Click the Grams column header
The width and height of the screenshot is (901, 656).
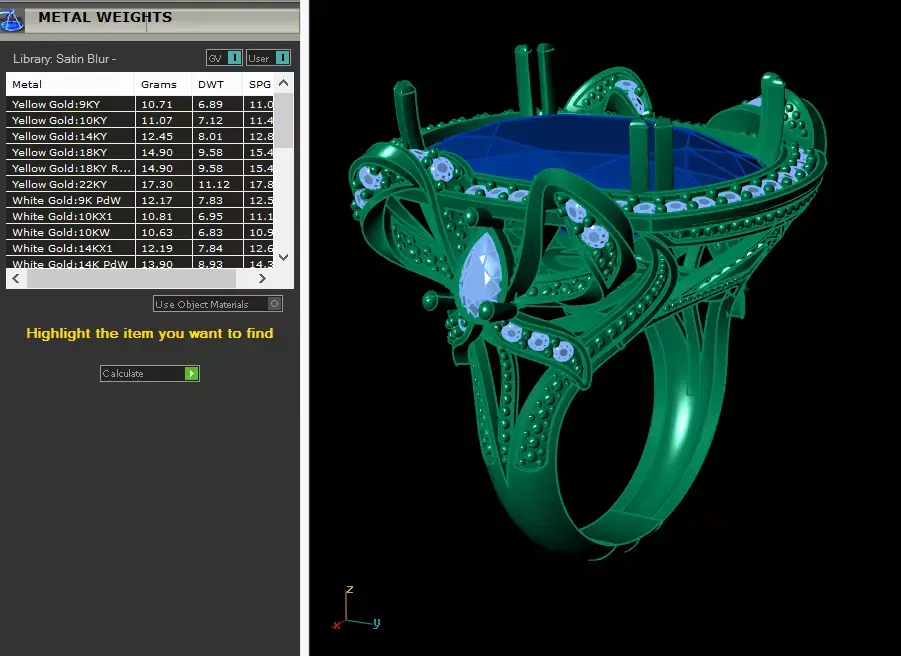tap(163, 84)
